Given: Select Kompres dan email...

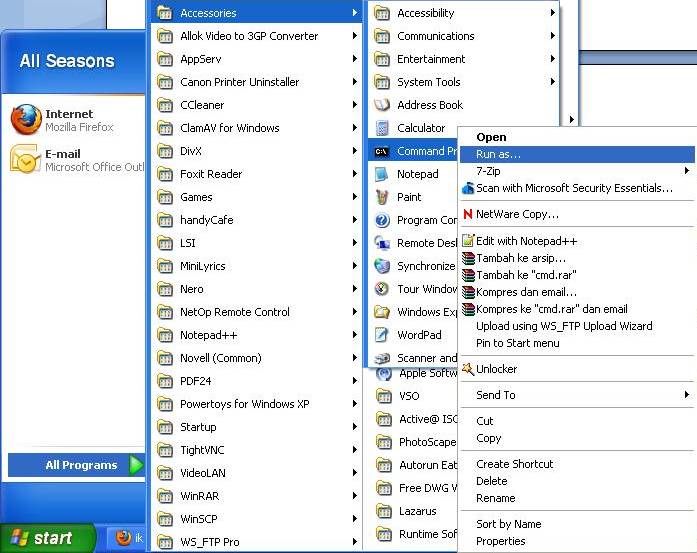Looking at the screenshot, I should tap(577, 292).
